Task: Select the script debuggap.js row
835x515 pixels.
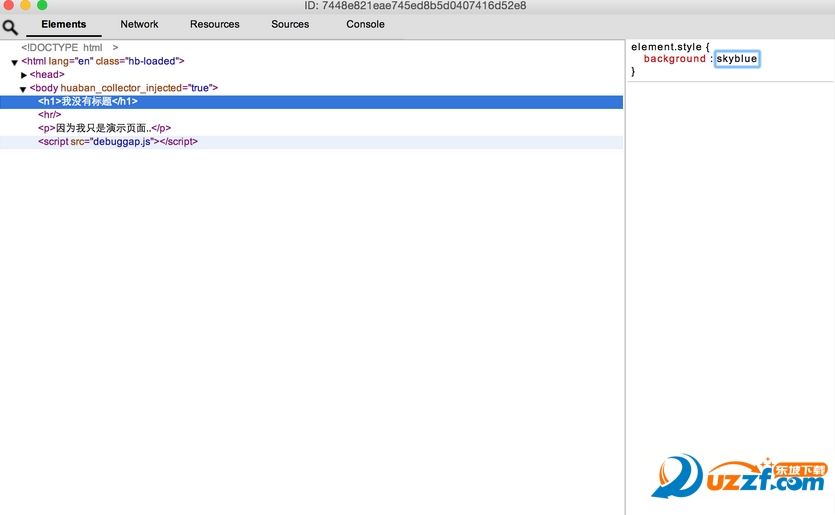Action: tap(312, 142)
